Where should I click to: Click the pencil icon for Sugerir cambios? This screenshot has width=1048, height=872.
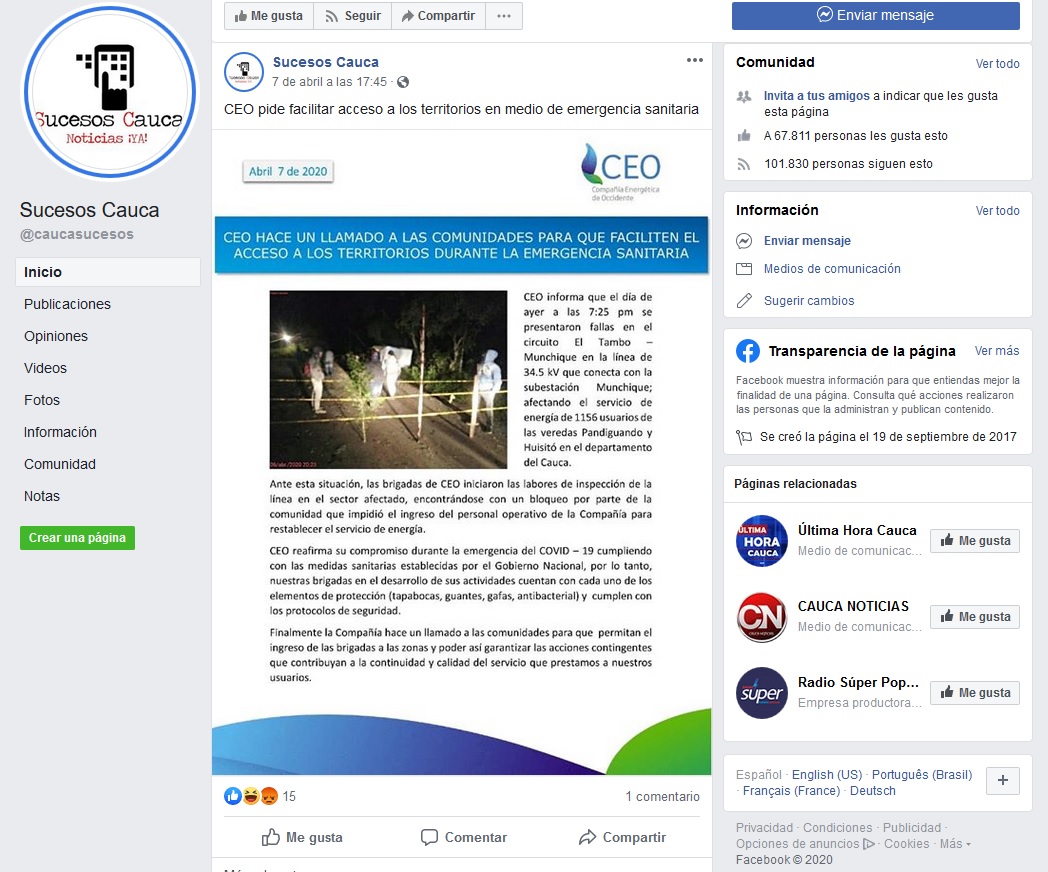coord(744,301)
